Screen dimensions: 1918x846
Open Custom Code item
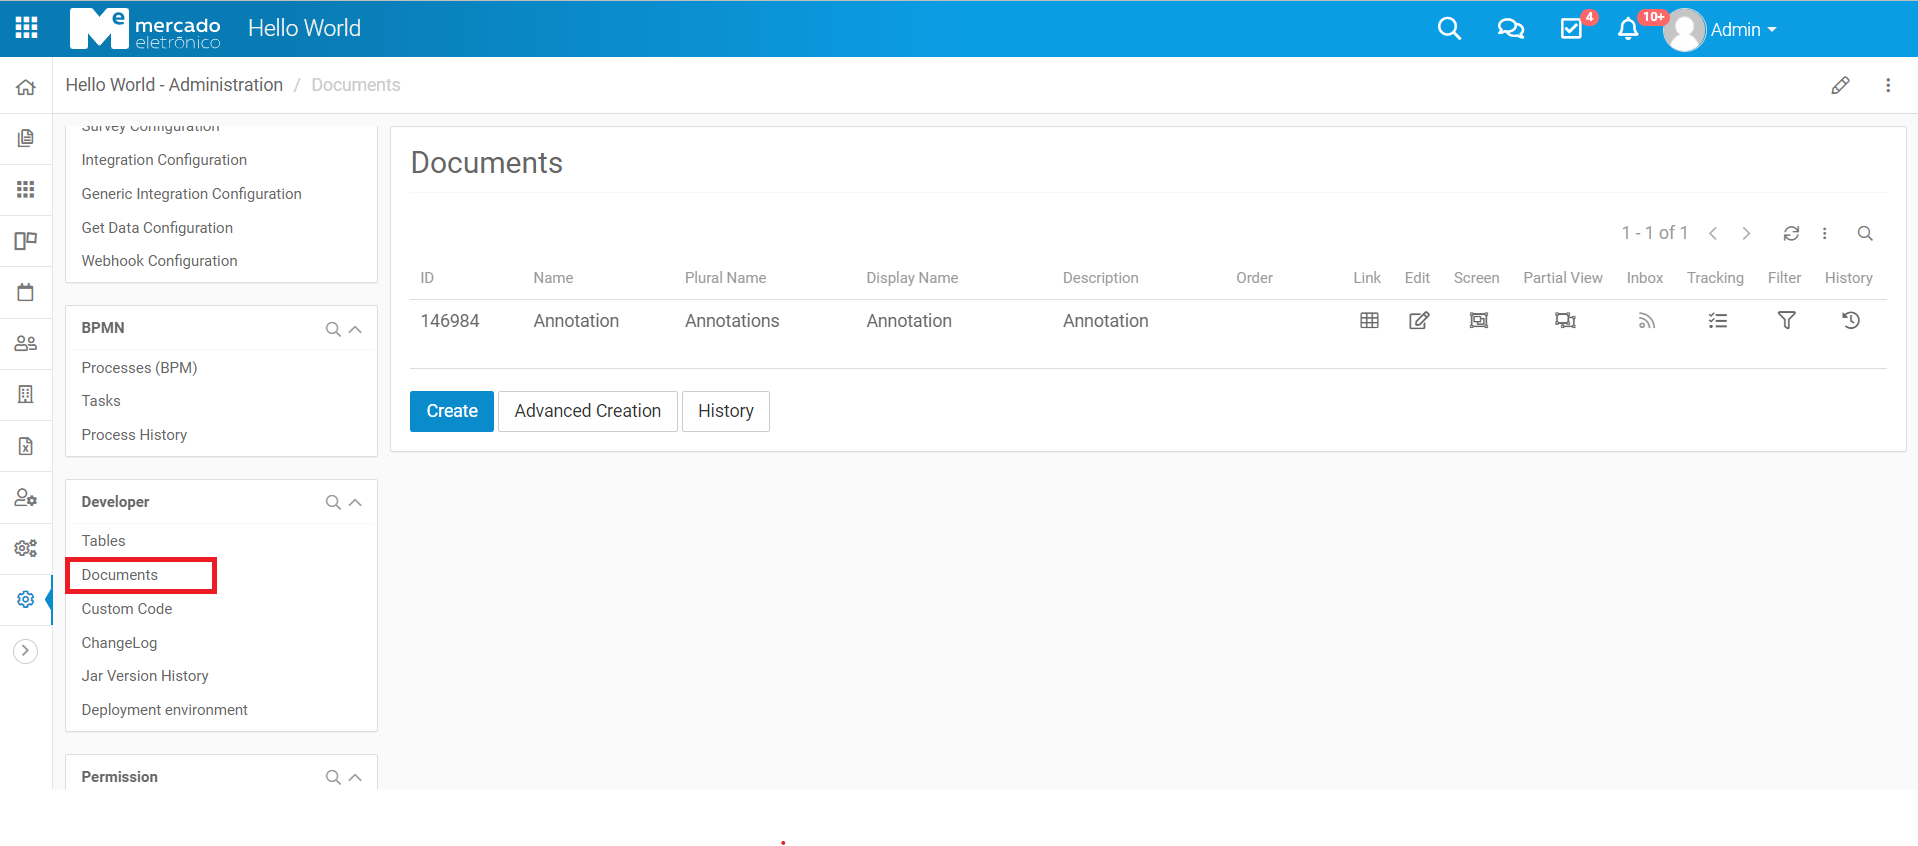[126, 609]
